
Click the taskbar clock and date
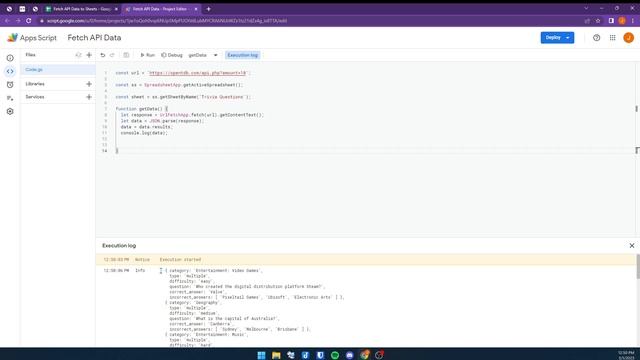626,355
